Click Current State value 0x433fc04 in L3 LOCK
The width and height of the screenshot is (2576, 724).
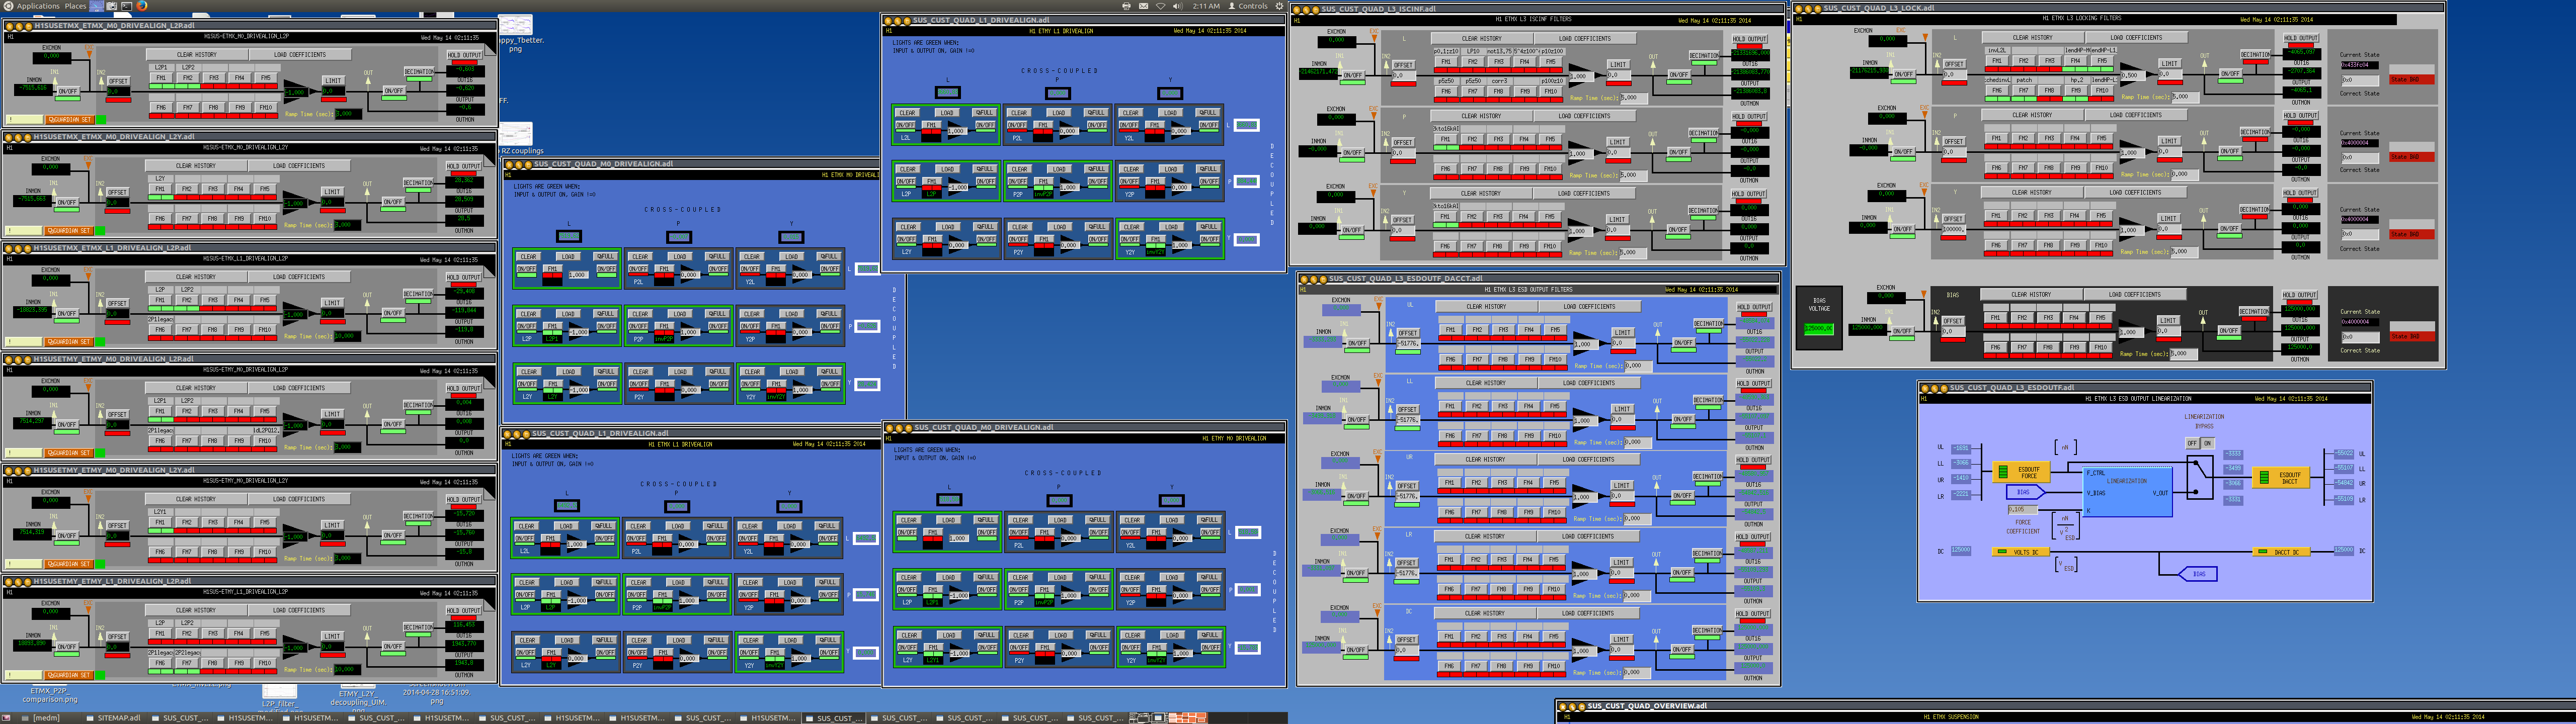[2361, 65]
